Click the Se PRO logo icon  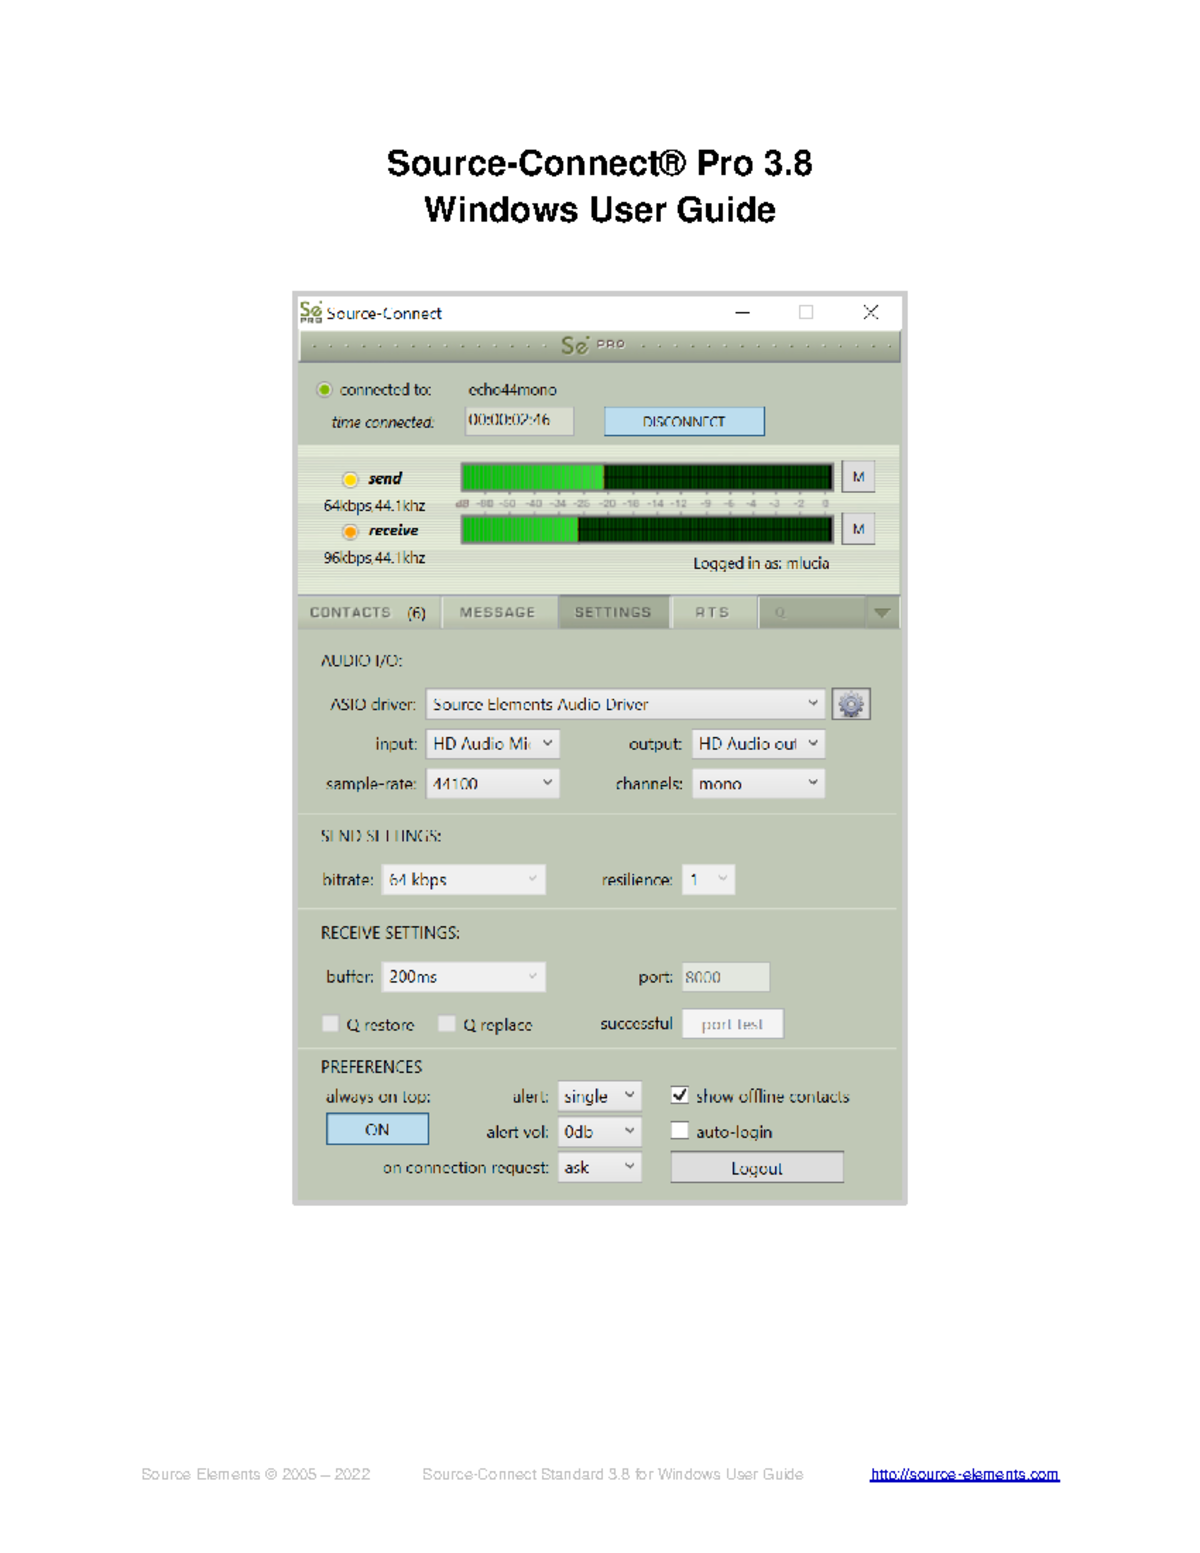[585, 345]
